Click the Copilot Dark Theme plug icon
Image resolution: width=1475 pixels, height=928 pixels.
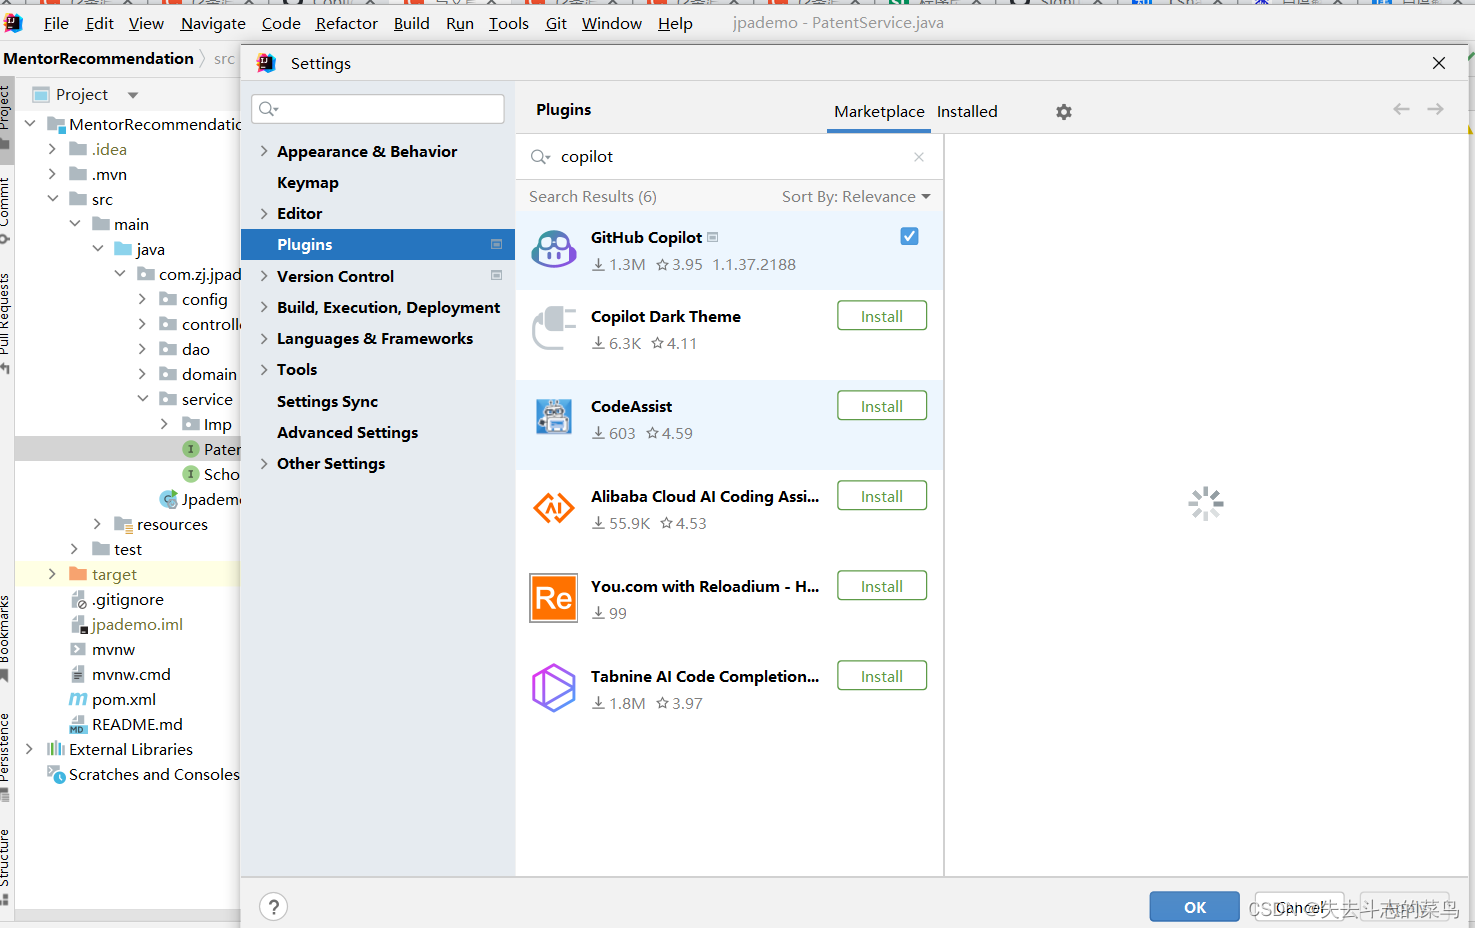(553, 328)
